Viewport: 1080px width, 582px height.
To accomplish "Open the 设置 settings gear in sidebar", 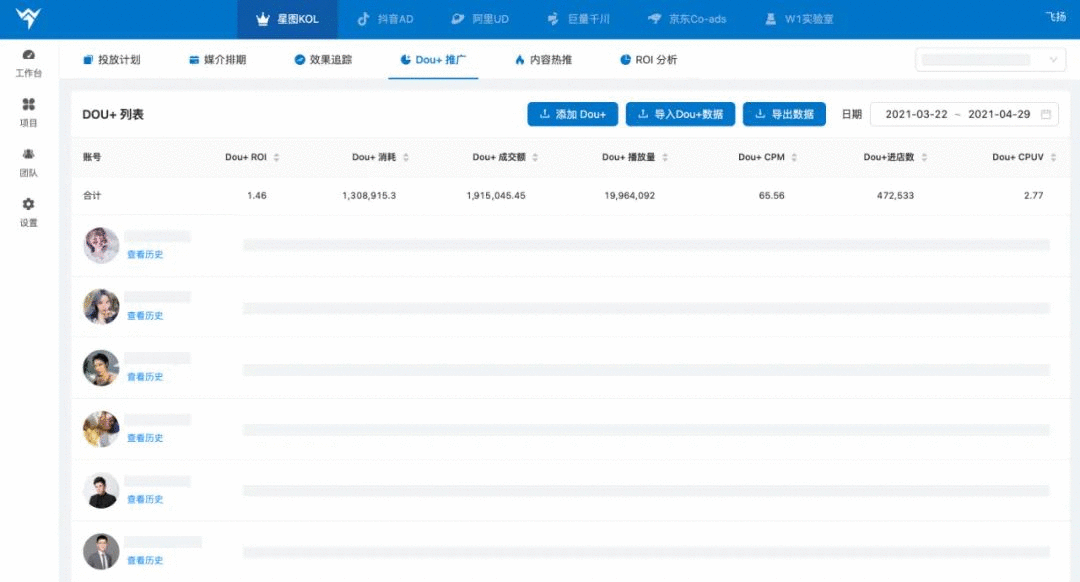I will pyautogui.click(x=28, y=204).
